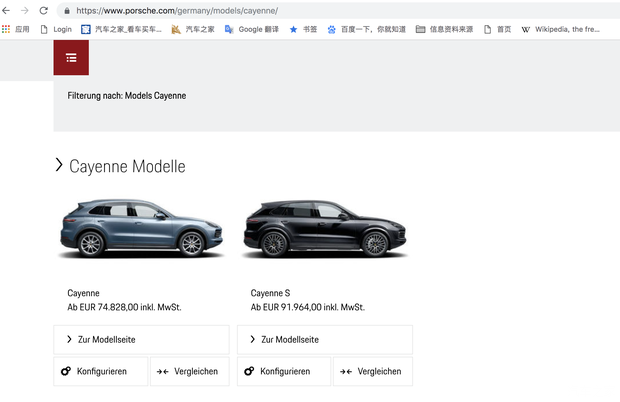Reload the page with refresh icon
The width and height of the screenshot is (620, 402).
click(43, 10)
